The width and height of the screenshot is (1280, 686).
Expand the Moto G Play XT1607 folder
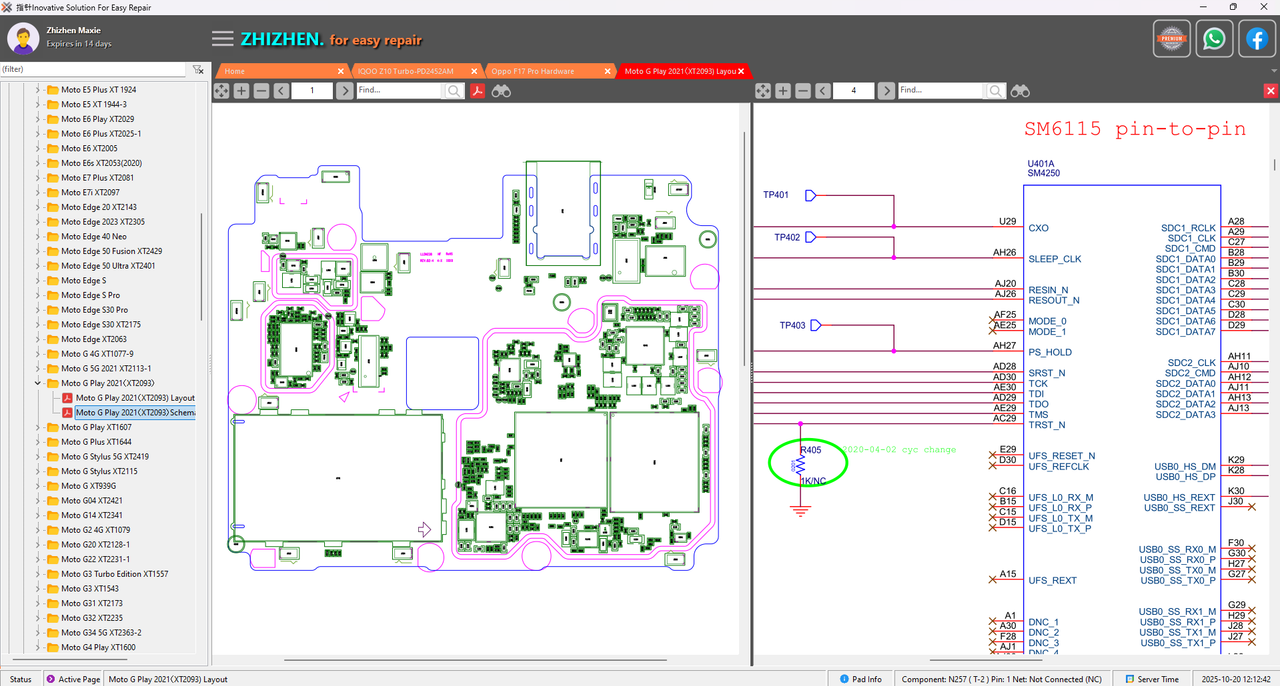[38, 427]
